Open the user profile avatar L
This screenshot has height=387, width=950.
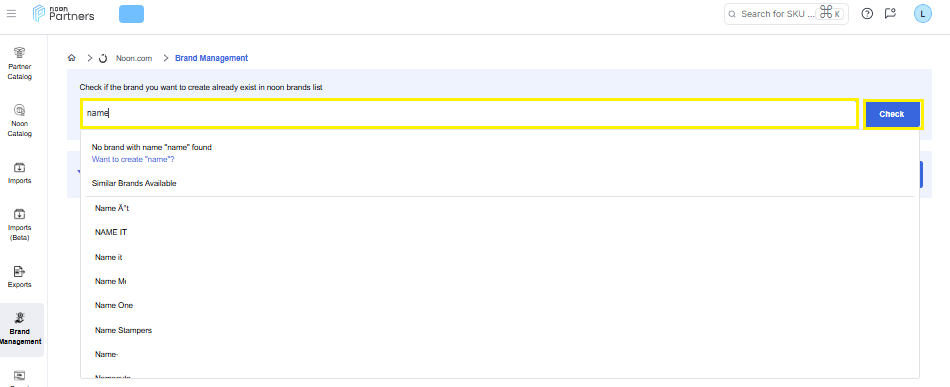coord(922,13)
